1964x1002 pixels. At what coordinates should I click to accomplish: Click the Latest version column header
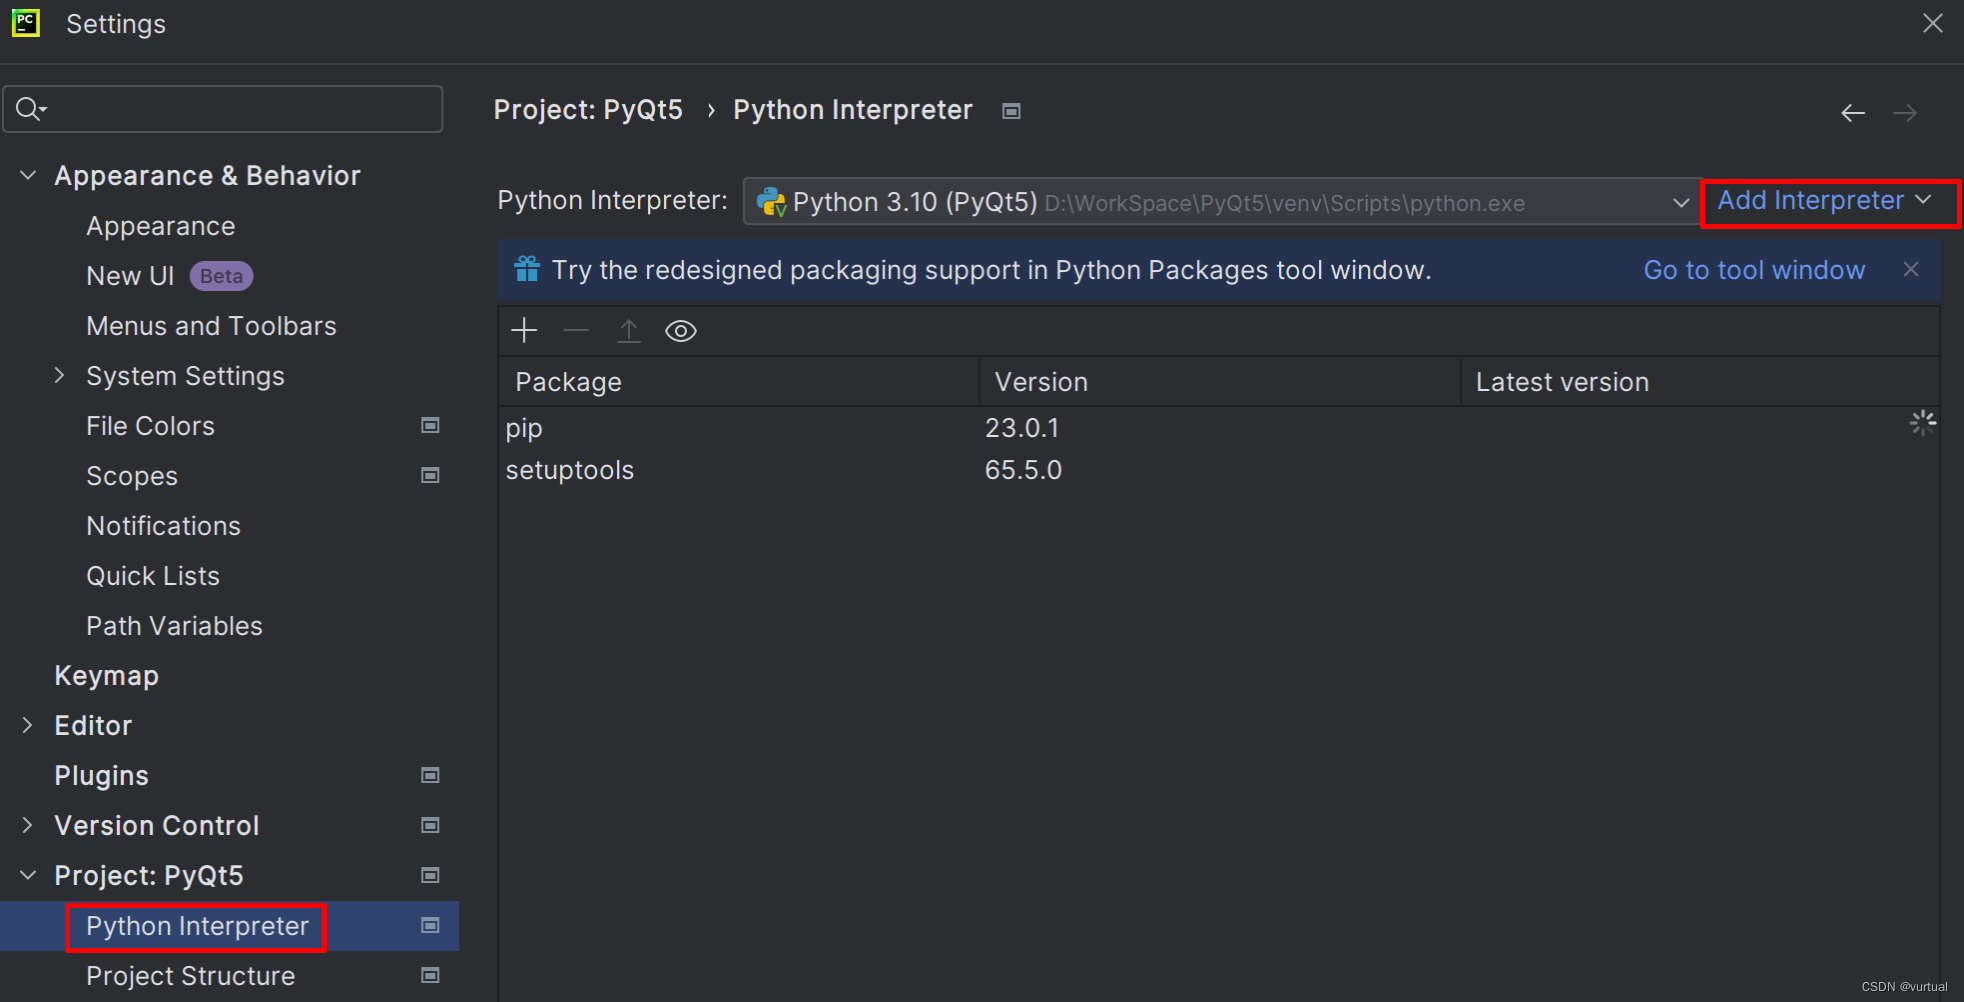pos(1700,382)
